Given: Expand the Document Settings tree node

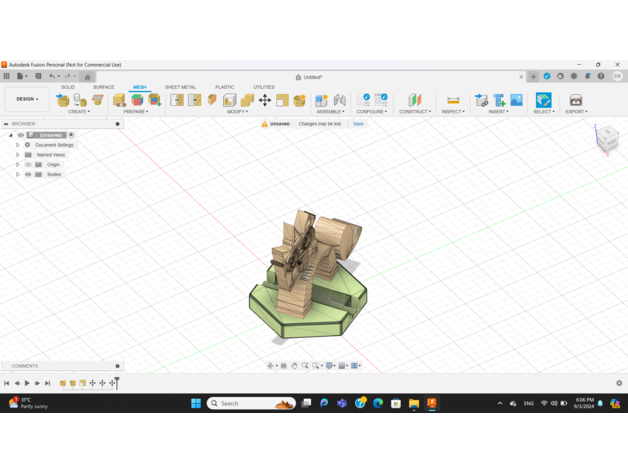Looking at the screenshot, I should coord(17,145).
